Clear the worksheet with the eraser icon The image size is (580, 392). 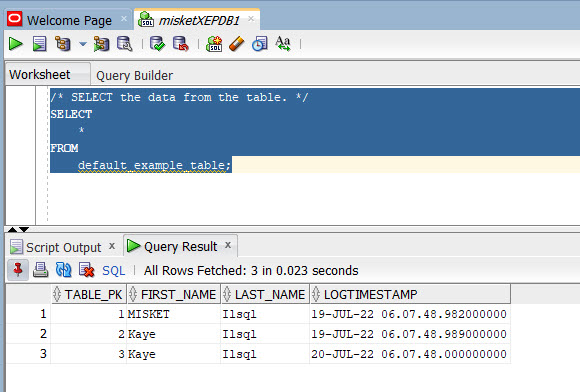237,44
